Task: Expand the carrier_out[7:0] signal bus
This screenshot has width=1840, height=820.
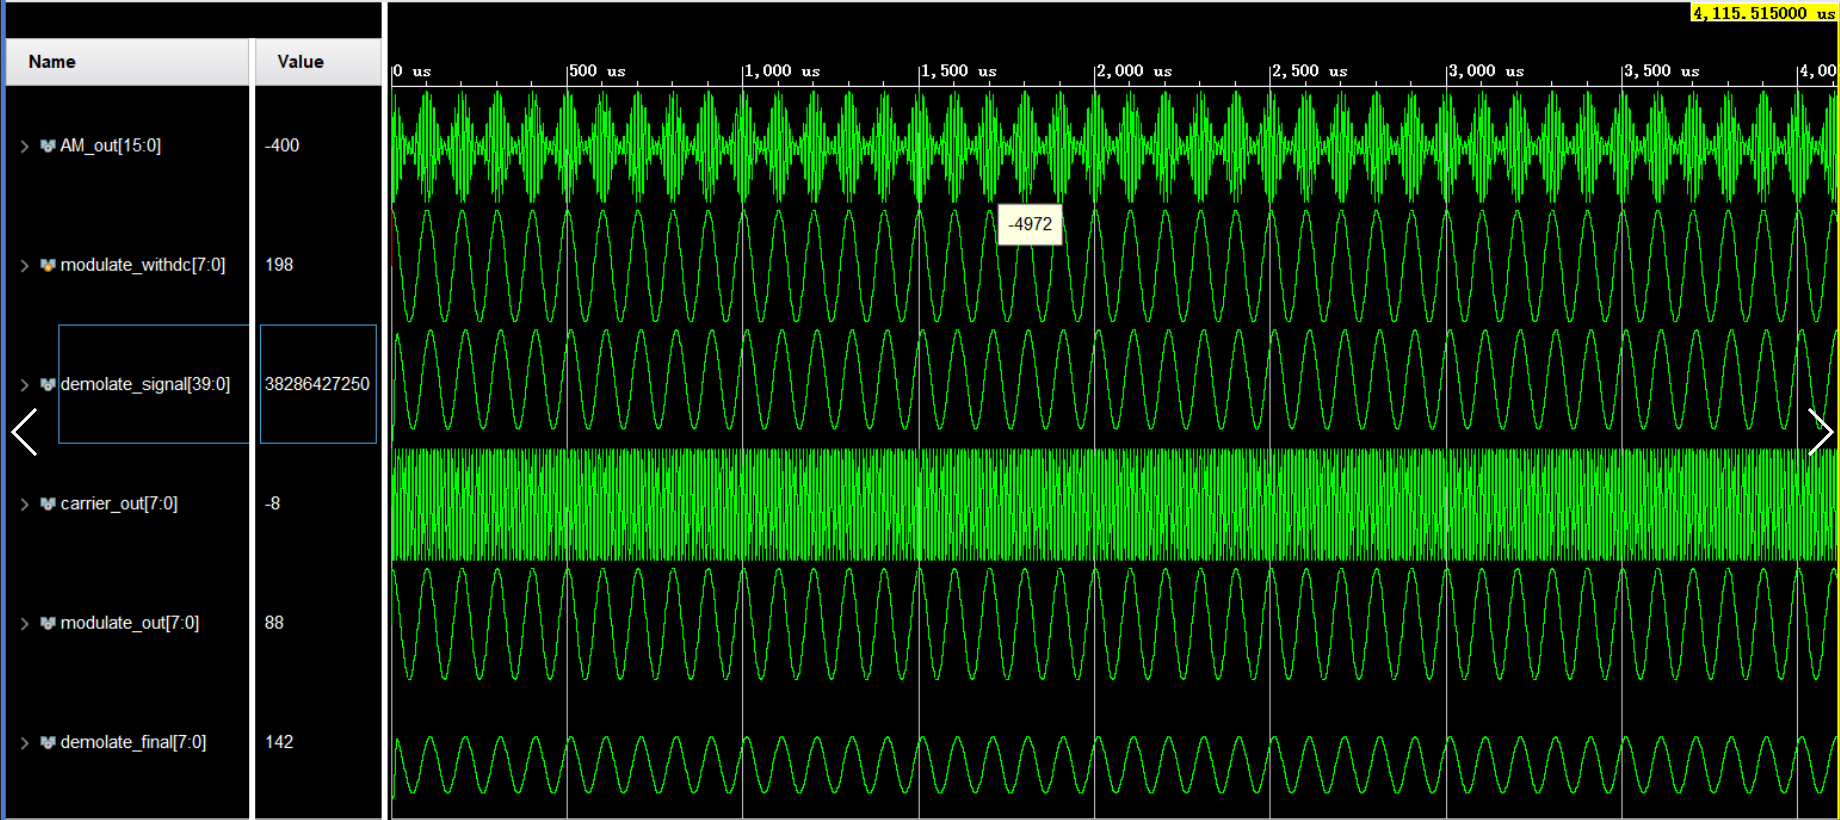Action: click(x=24, y=504)
